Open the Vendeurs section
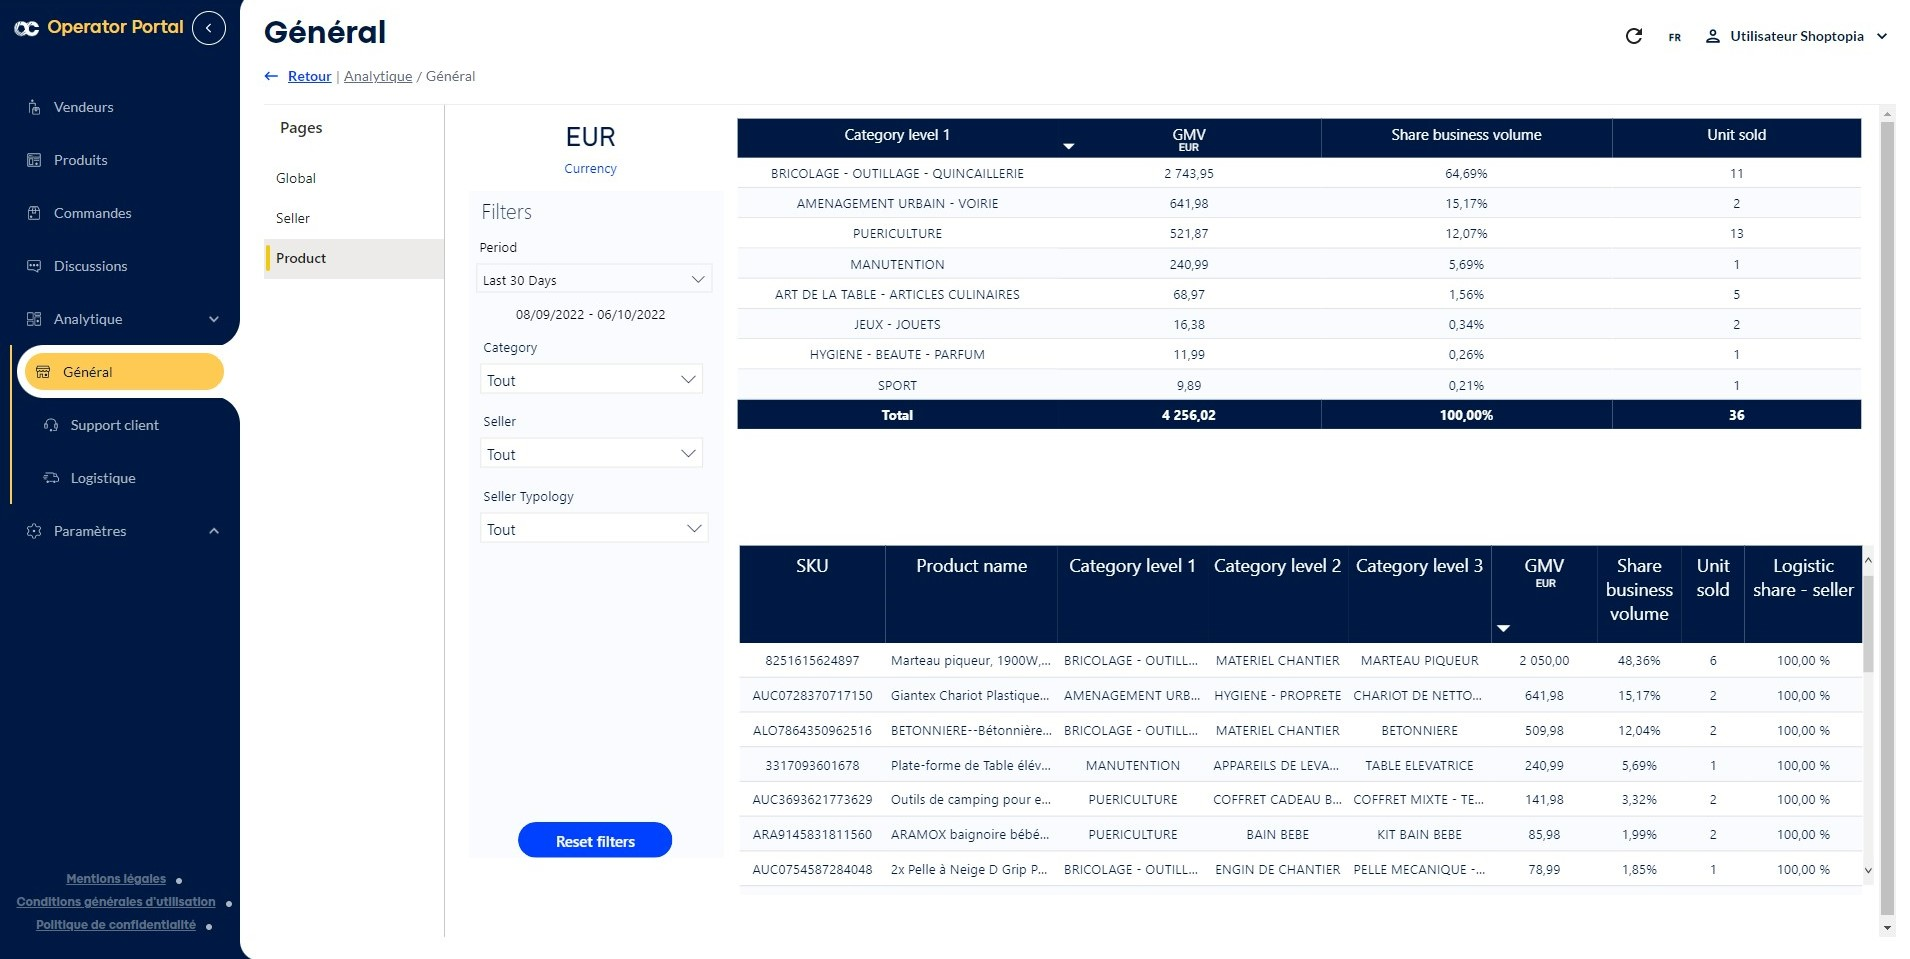 click(x=84, y=107)
